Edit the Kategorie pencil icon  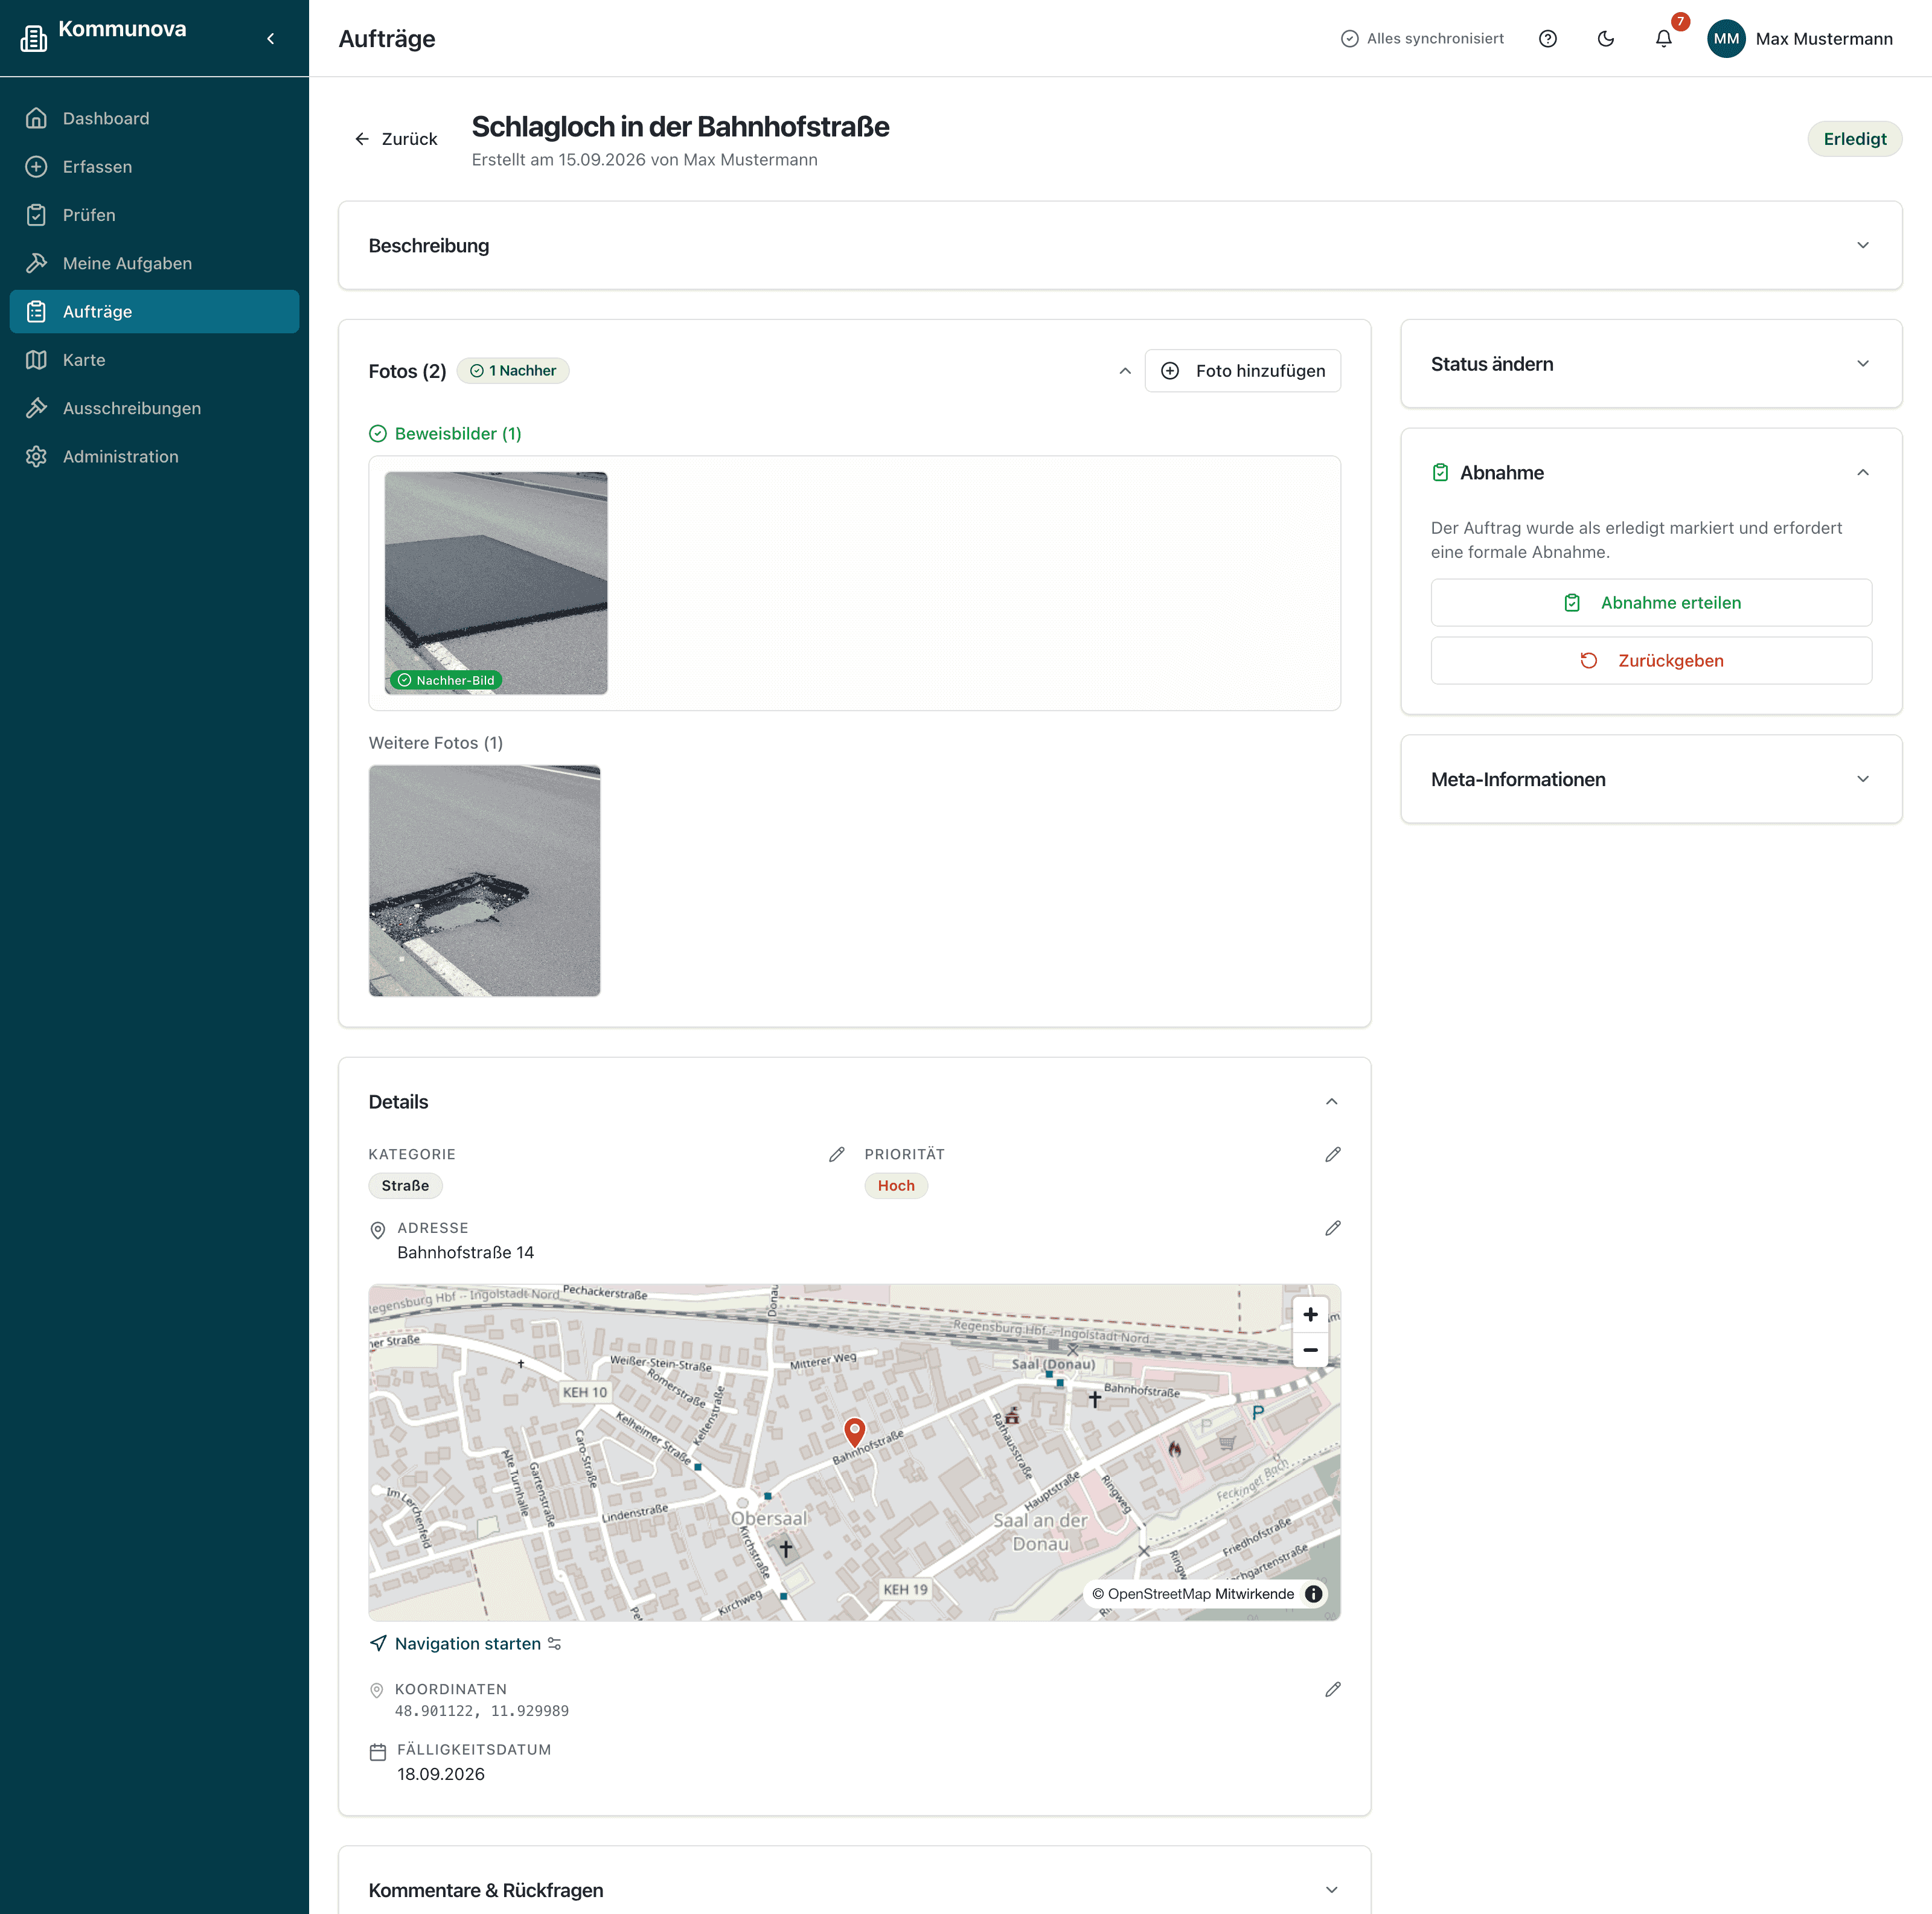point(837,1154)
